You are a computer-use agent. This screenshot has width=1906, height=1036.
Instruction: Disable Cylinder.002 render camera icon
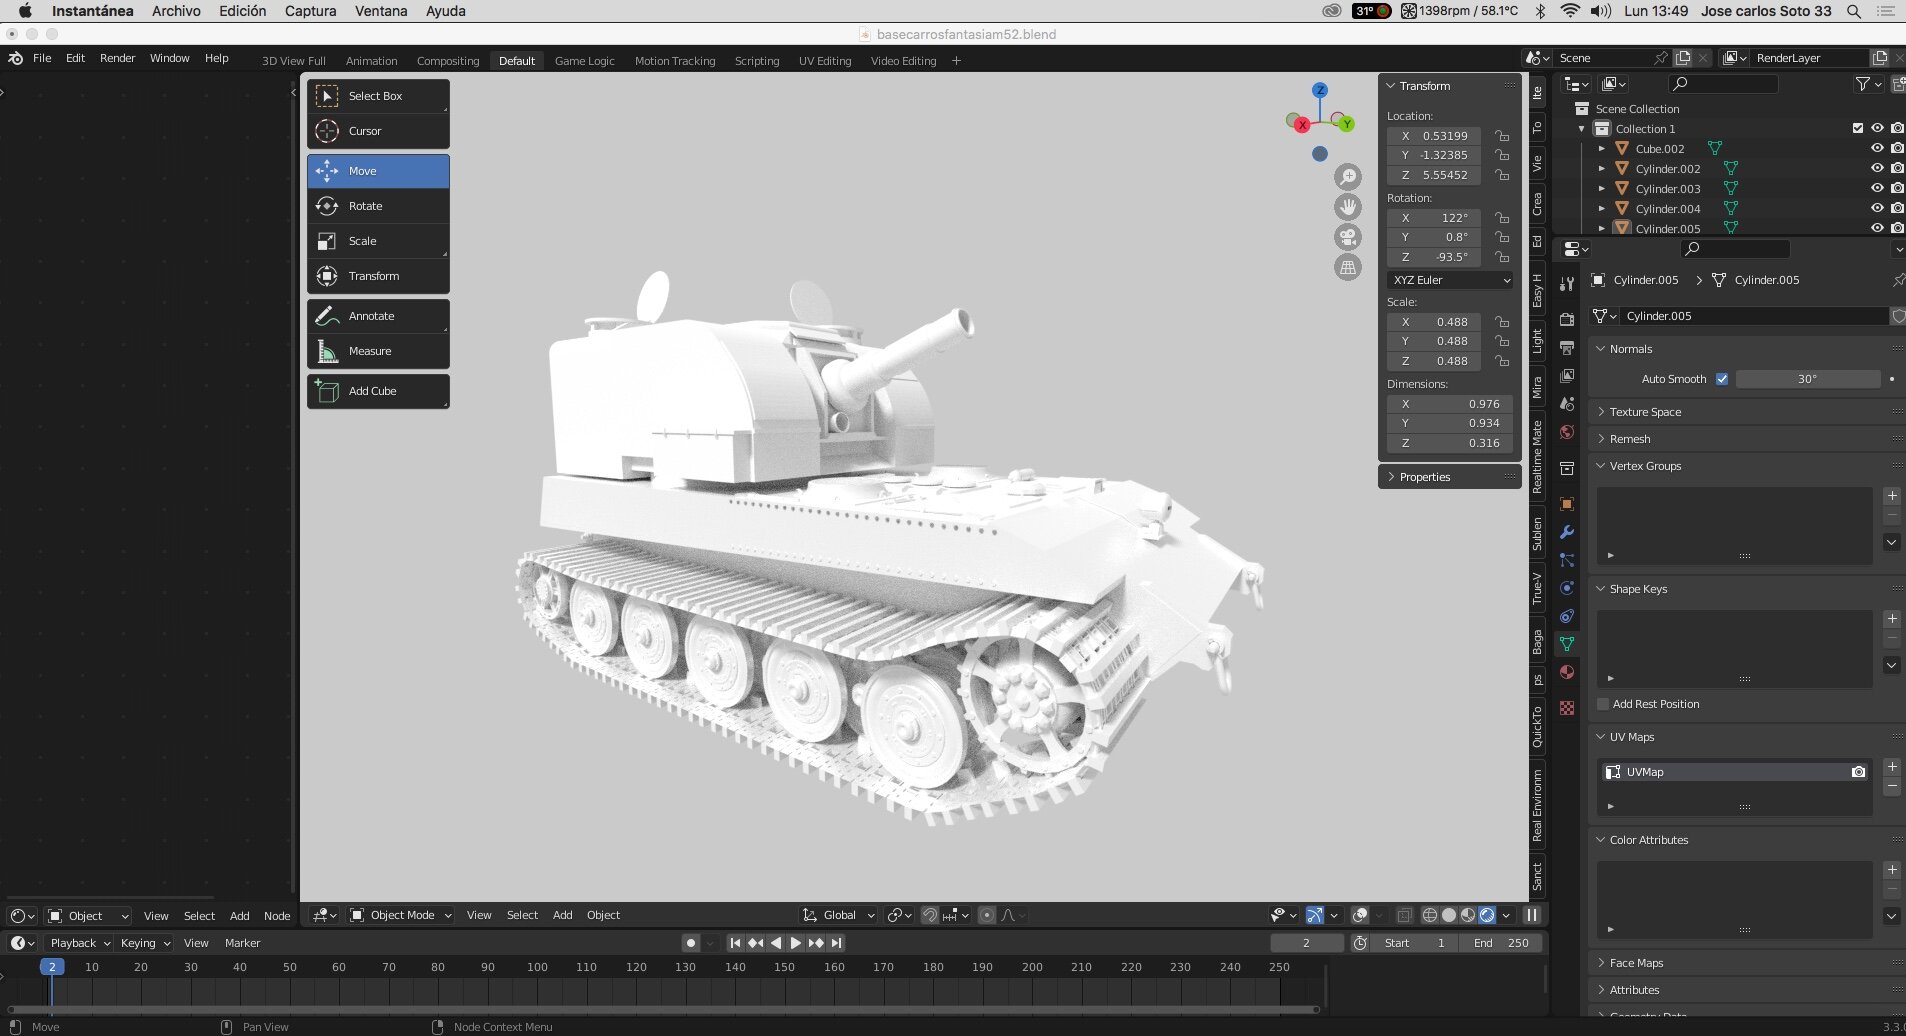[x=1897, y=168]
